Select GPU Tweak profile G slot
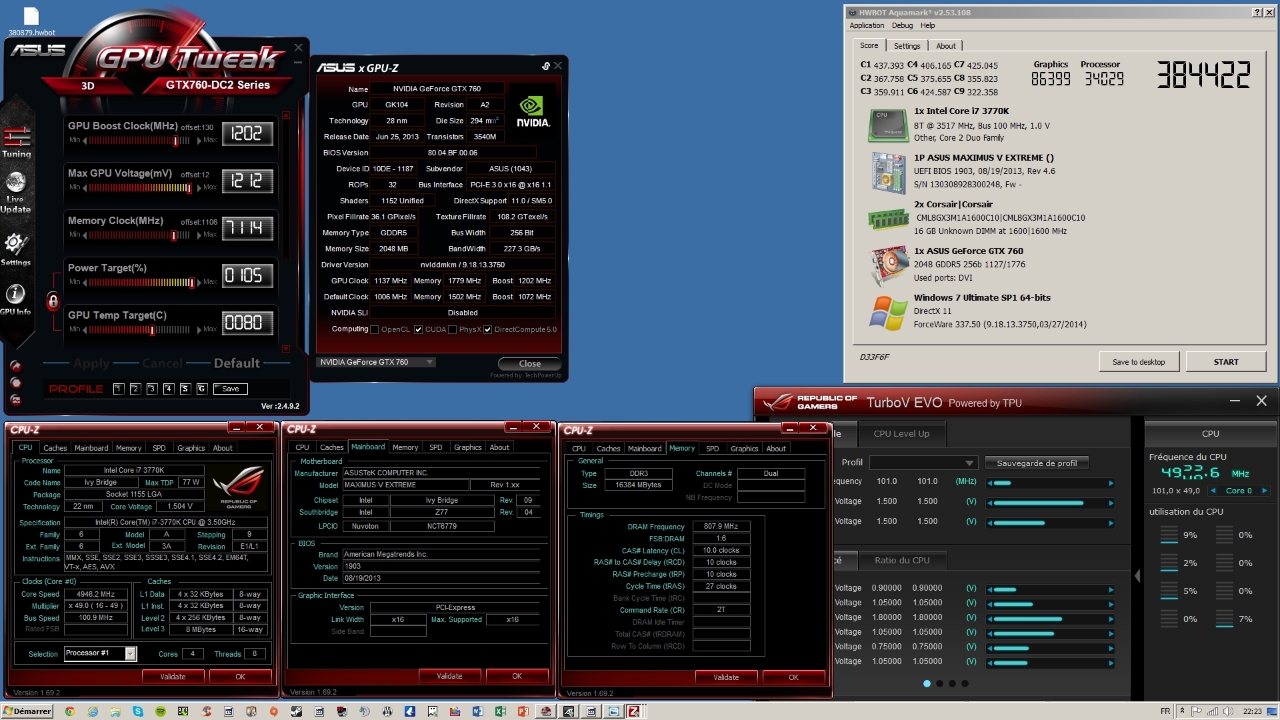1280x720 pixels. [x=201, y=388]
